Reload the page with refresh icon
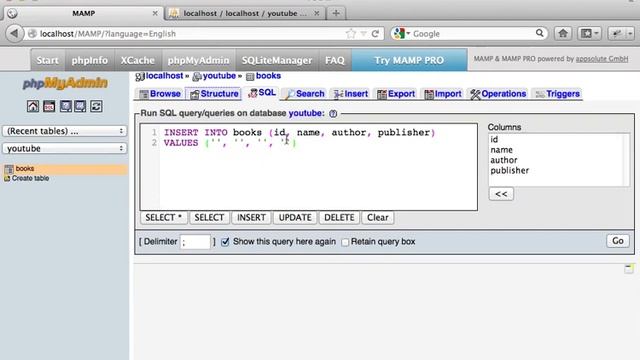 376,33
